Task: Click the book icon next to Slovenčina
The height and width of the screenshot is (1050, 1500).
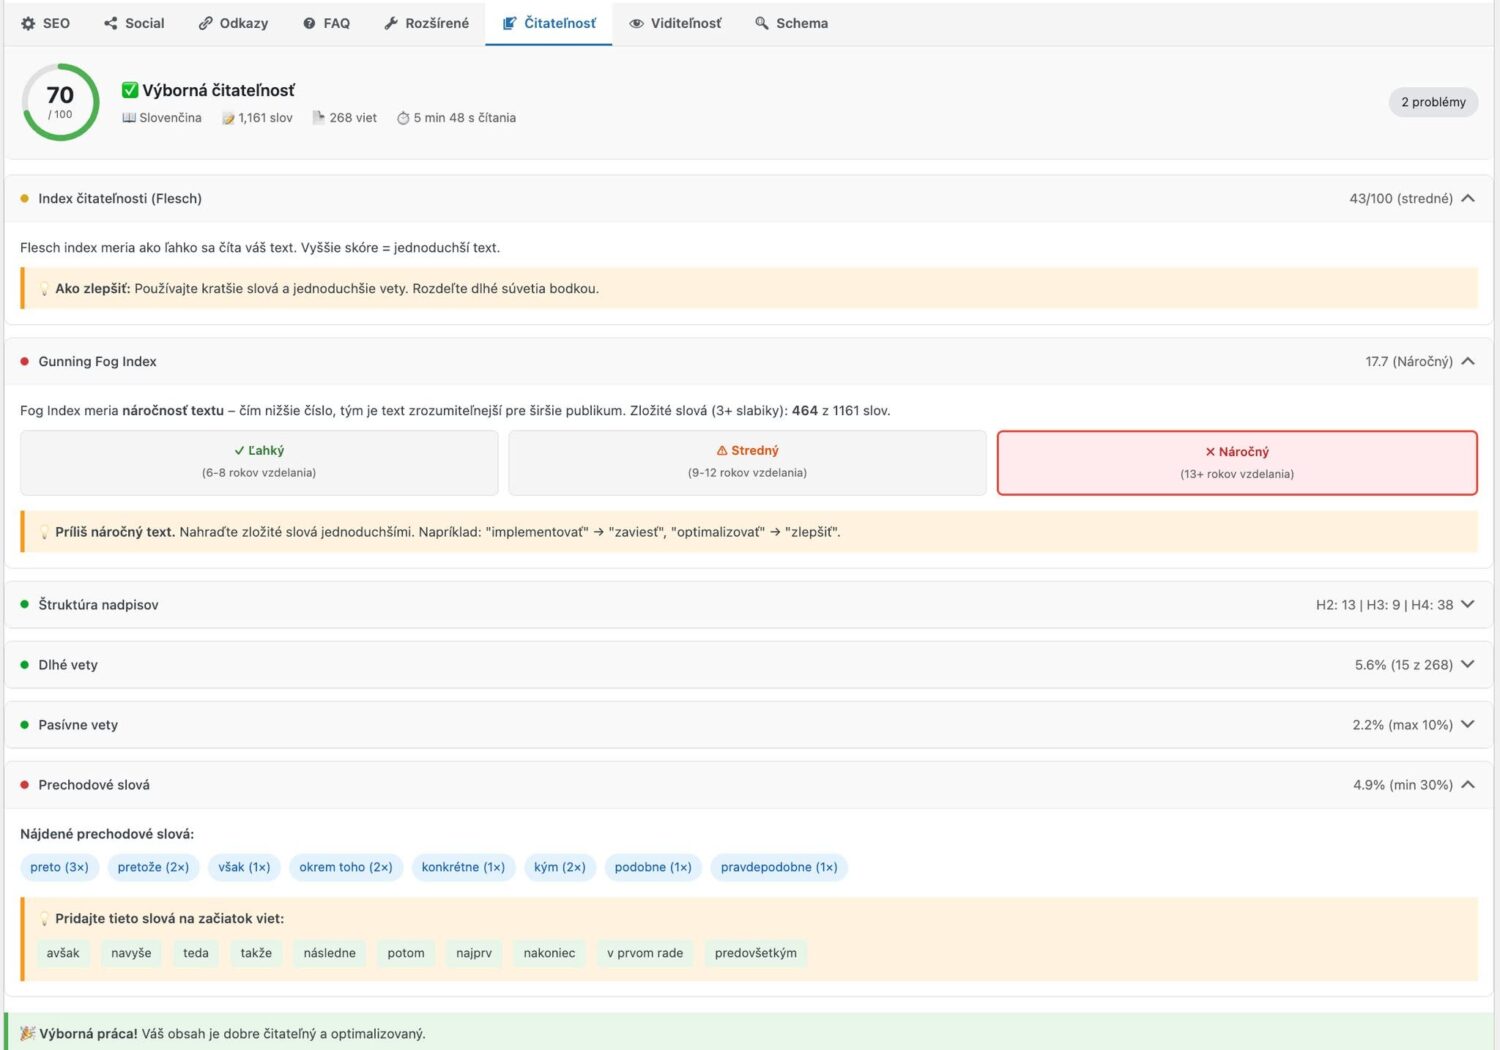Action: (x=129, y=118)
